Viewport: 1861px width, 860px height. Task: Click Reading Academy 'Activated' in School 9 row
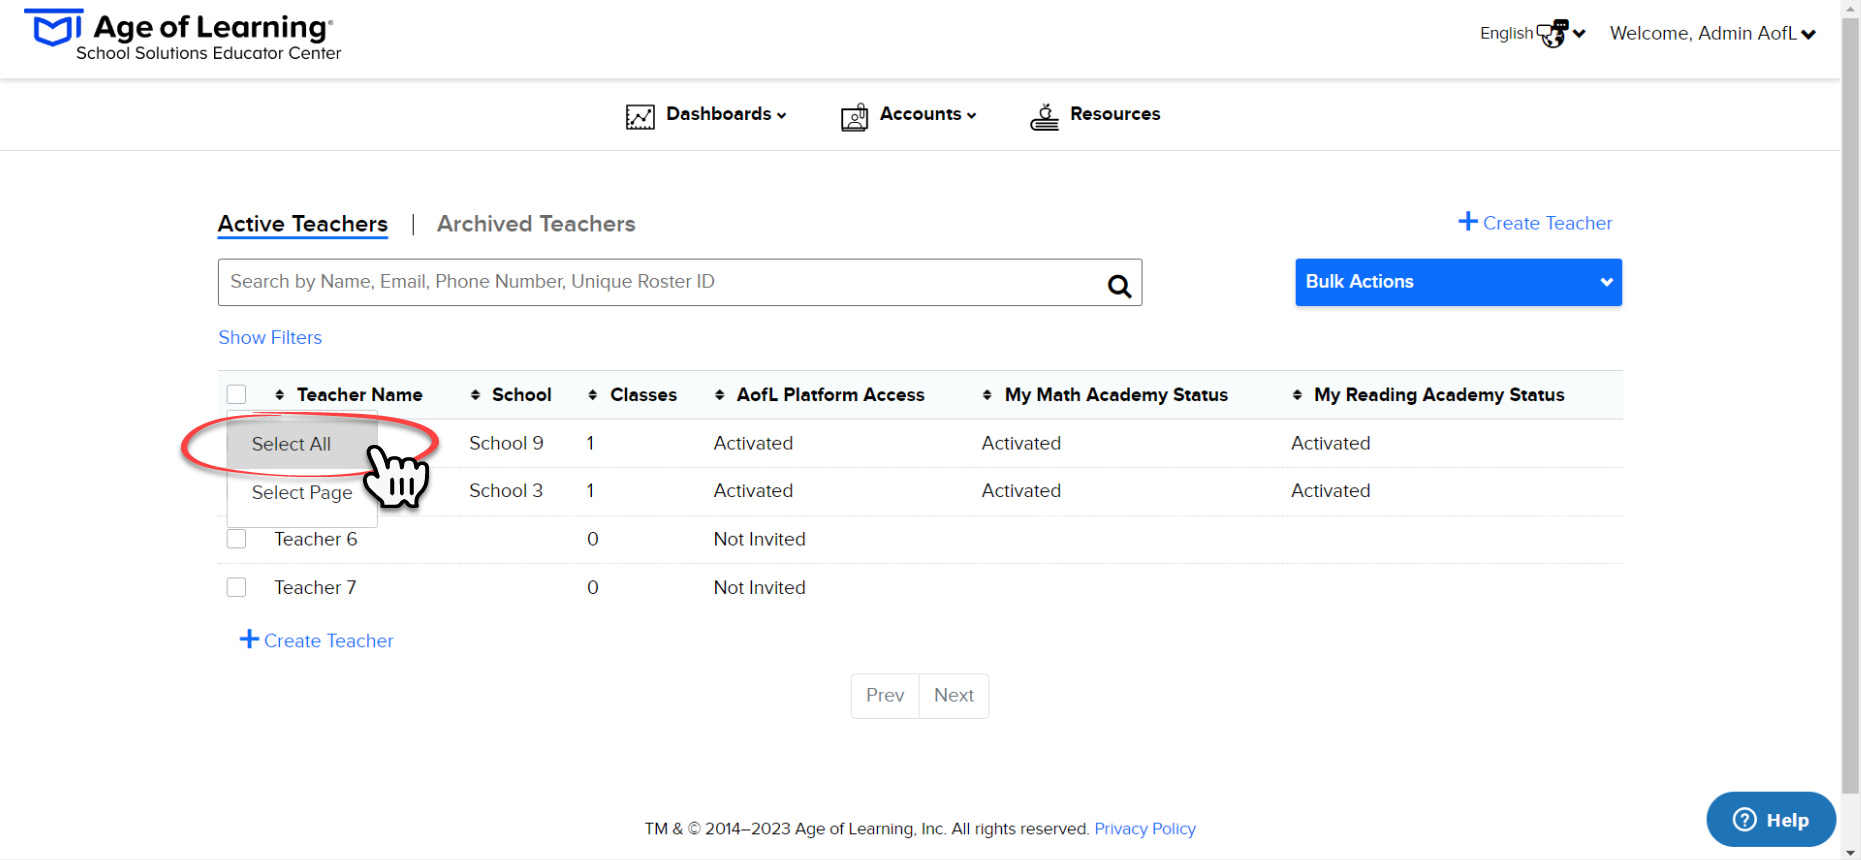click(x=1330, y=443)
